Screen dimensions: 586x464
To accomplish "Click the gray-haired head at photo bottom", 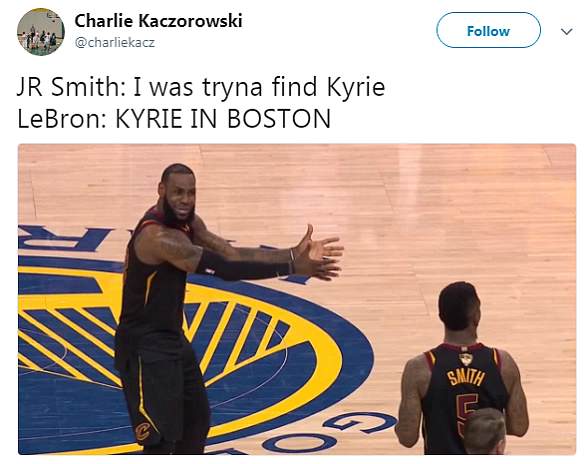I will pyautogui.click(x=485, y=431).
